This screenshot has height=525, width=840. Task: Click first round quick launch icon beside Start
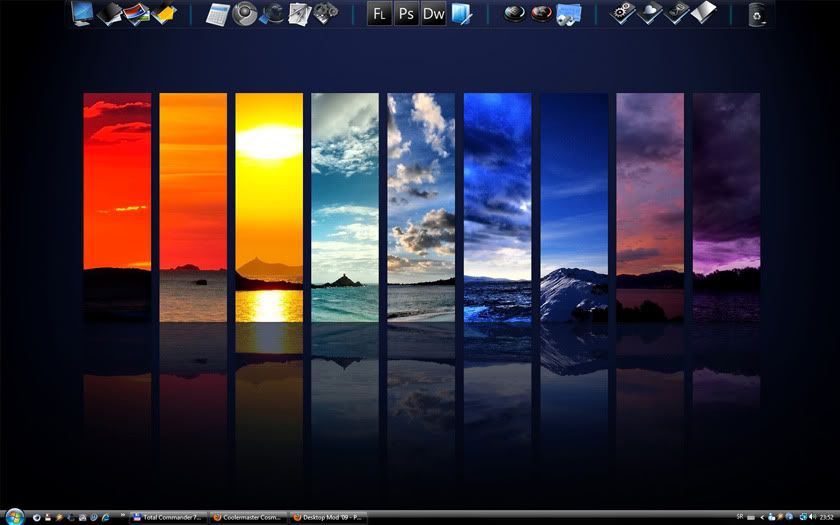tap(36, 518)
